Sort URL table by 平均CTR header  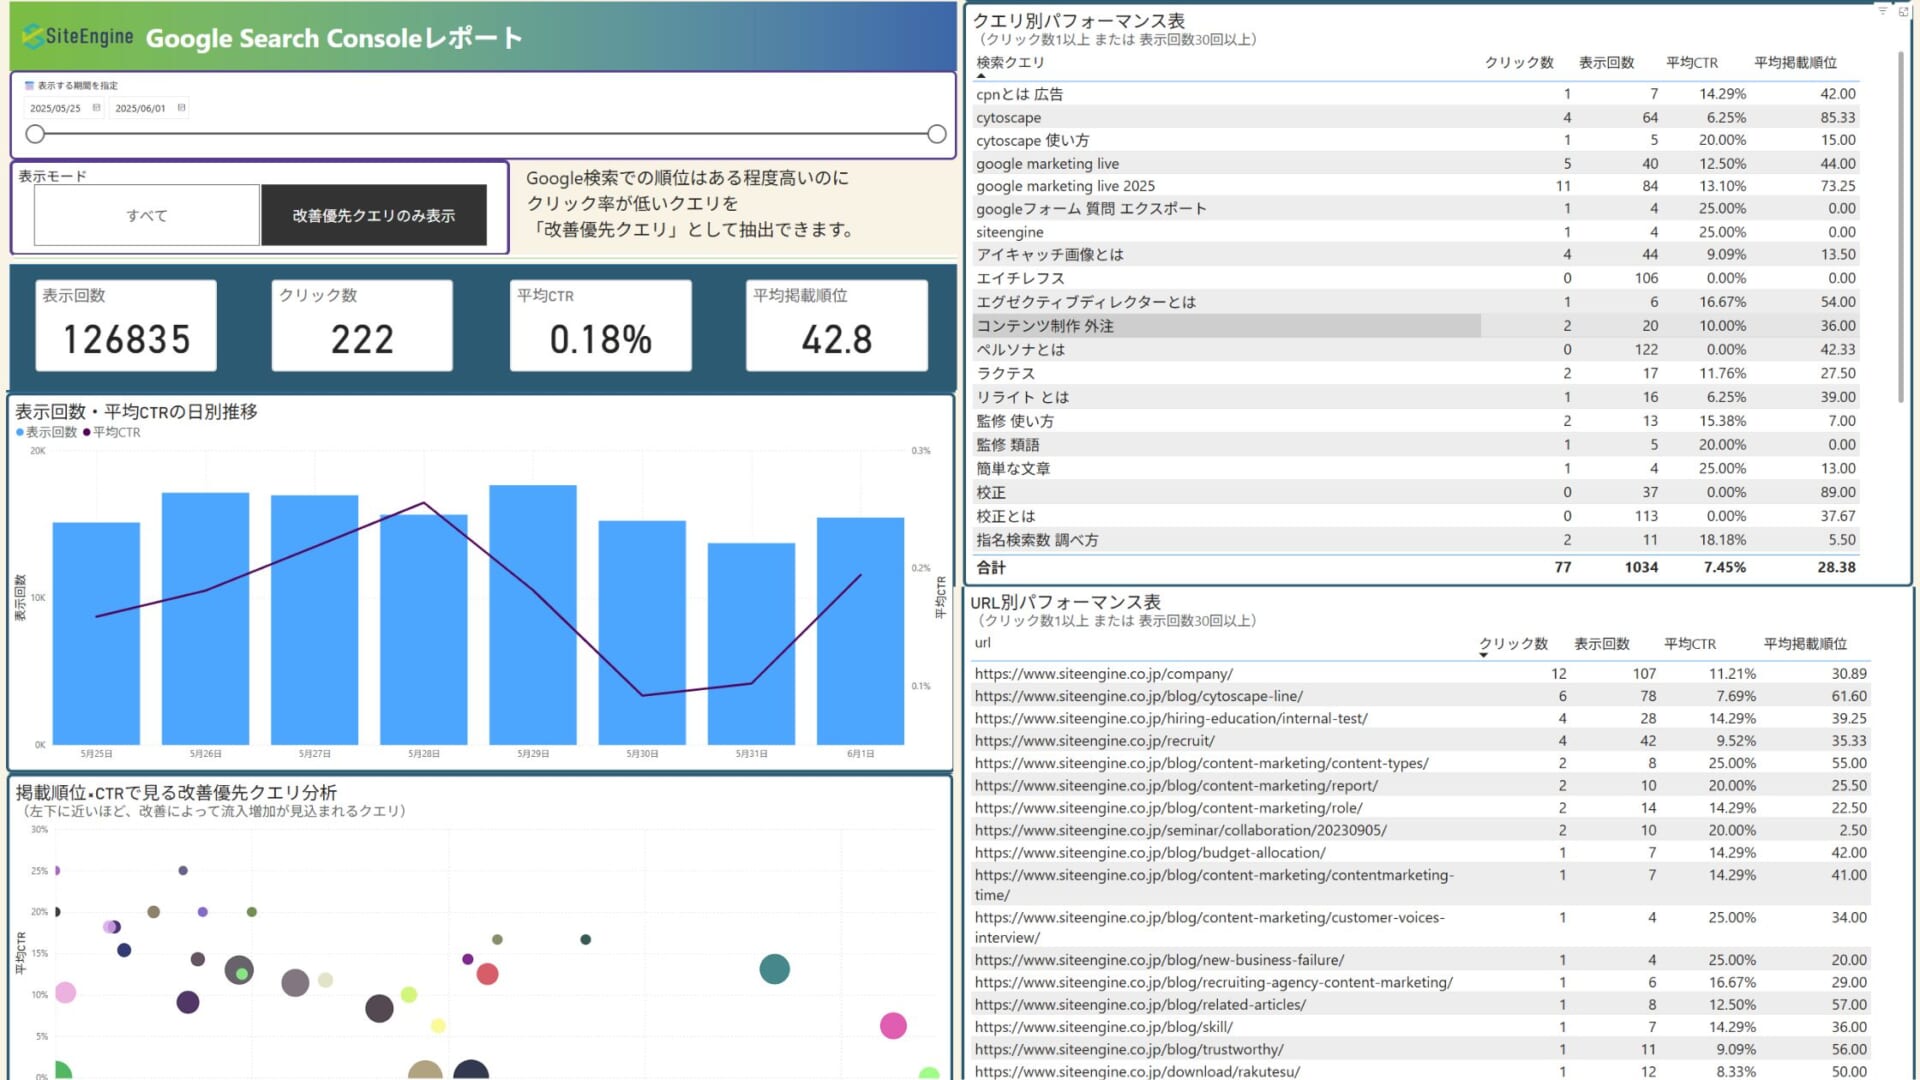click(1690, 643)
